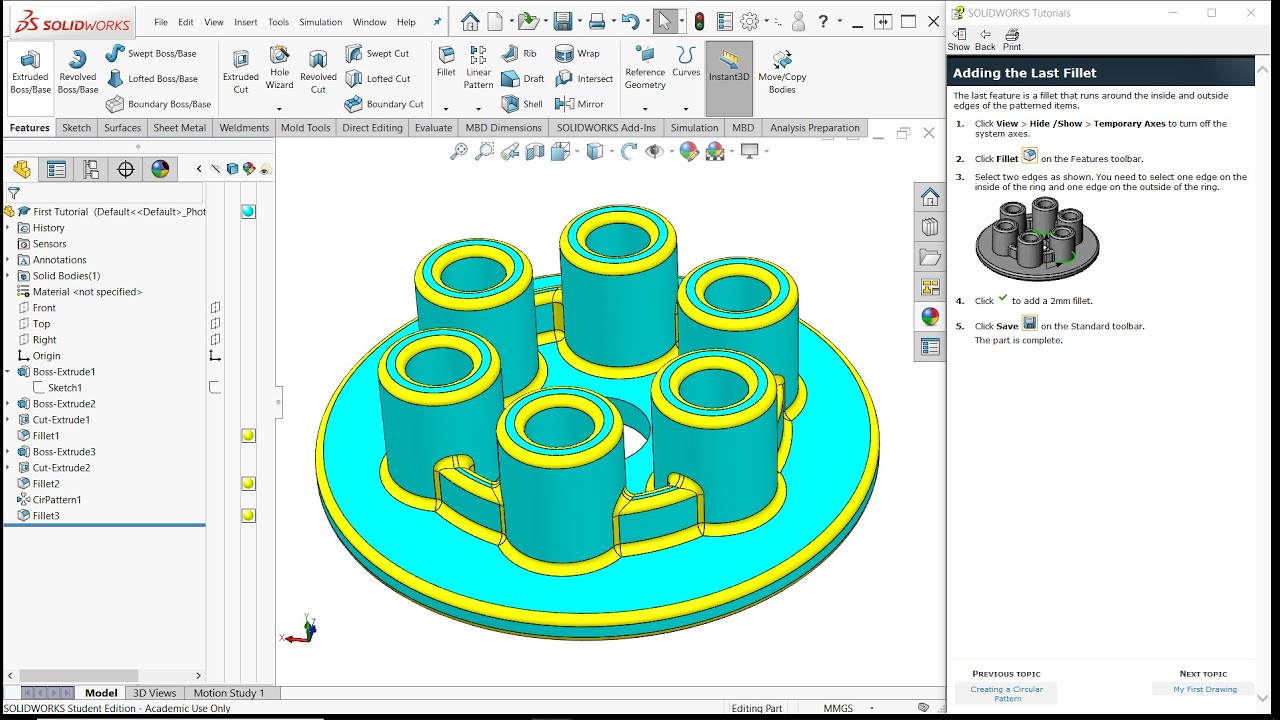
Task: Open the ConfigurationManager tab icon
Action: [x=91, y=169]
